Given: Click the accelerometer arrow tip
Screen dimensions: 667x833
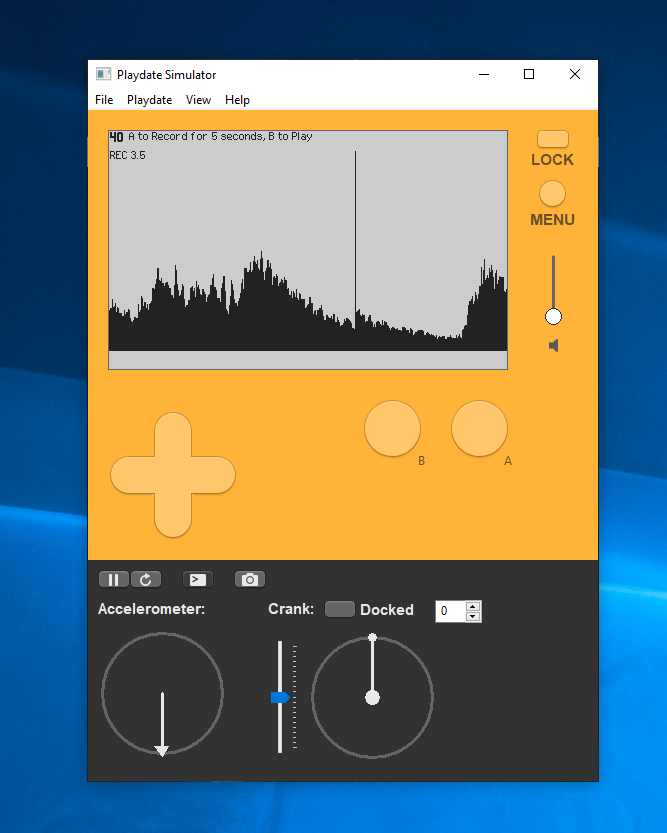Looking at the screenshot, I should 161,751.
